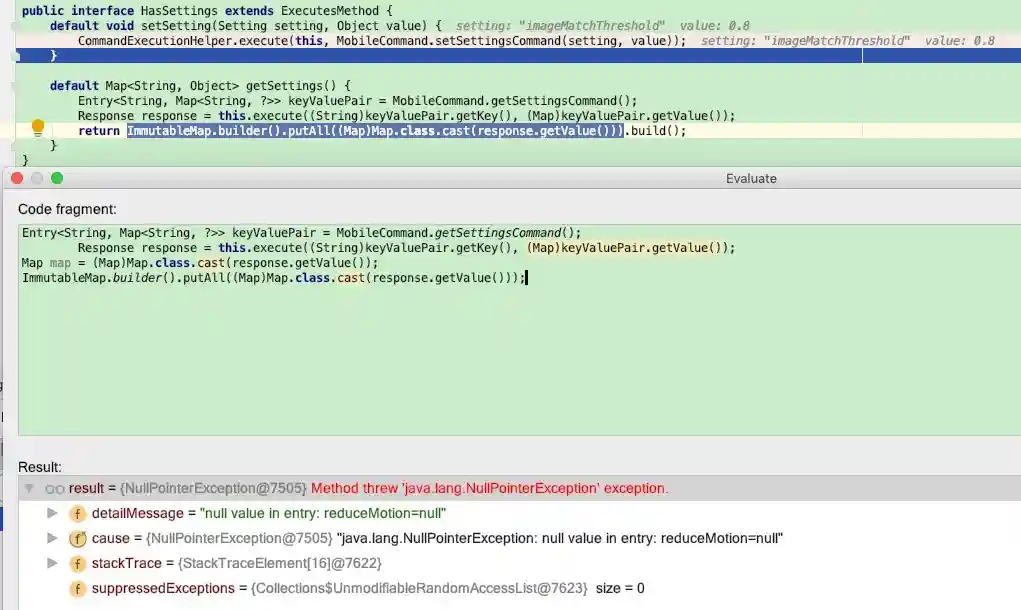Collapse the result NullPointerException node
Image resolution: width=1021 pixels, height=610 pixels.
(x=29, y=488)
